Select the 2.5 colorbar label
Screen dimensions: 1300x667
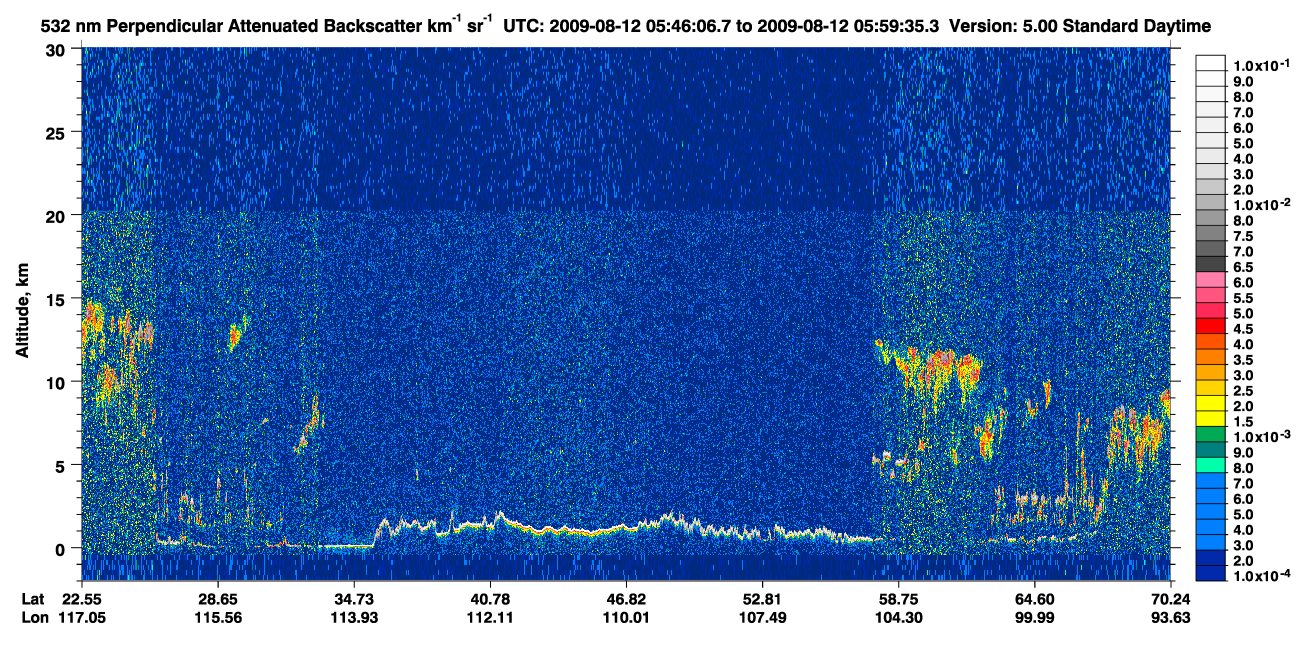tap(1242, 391)
